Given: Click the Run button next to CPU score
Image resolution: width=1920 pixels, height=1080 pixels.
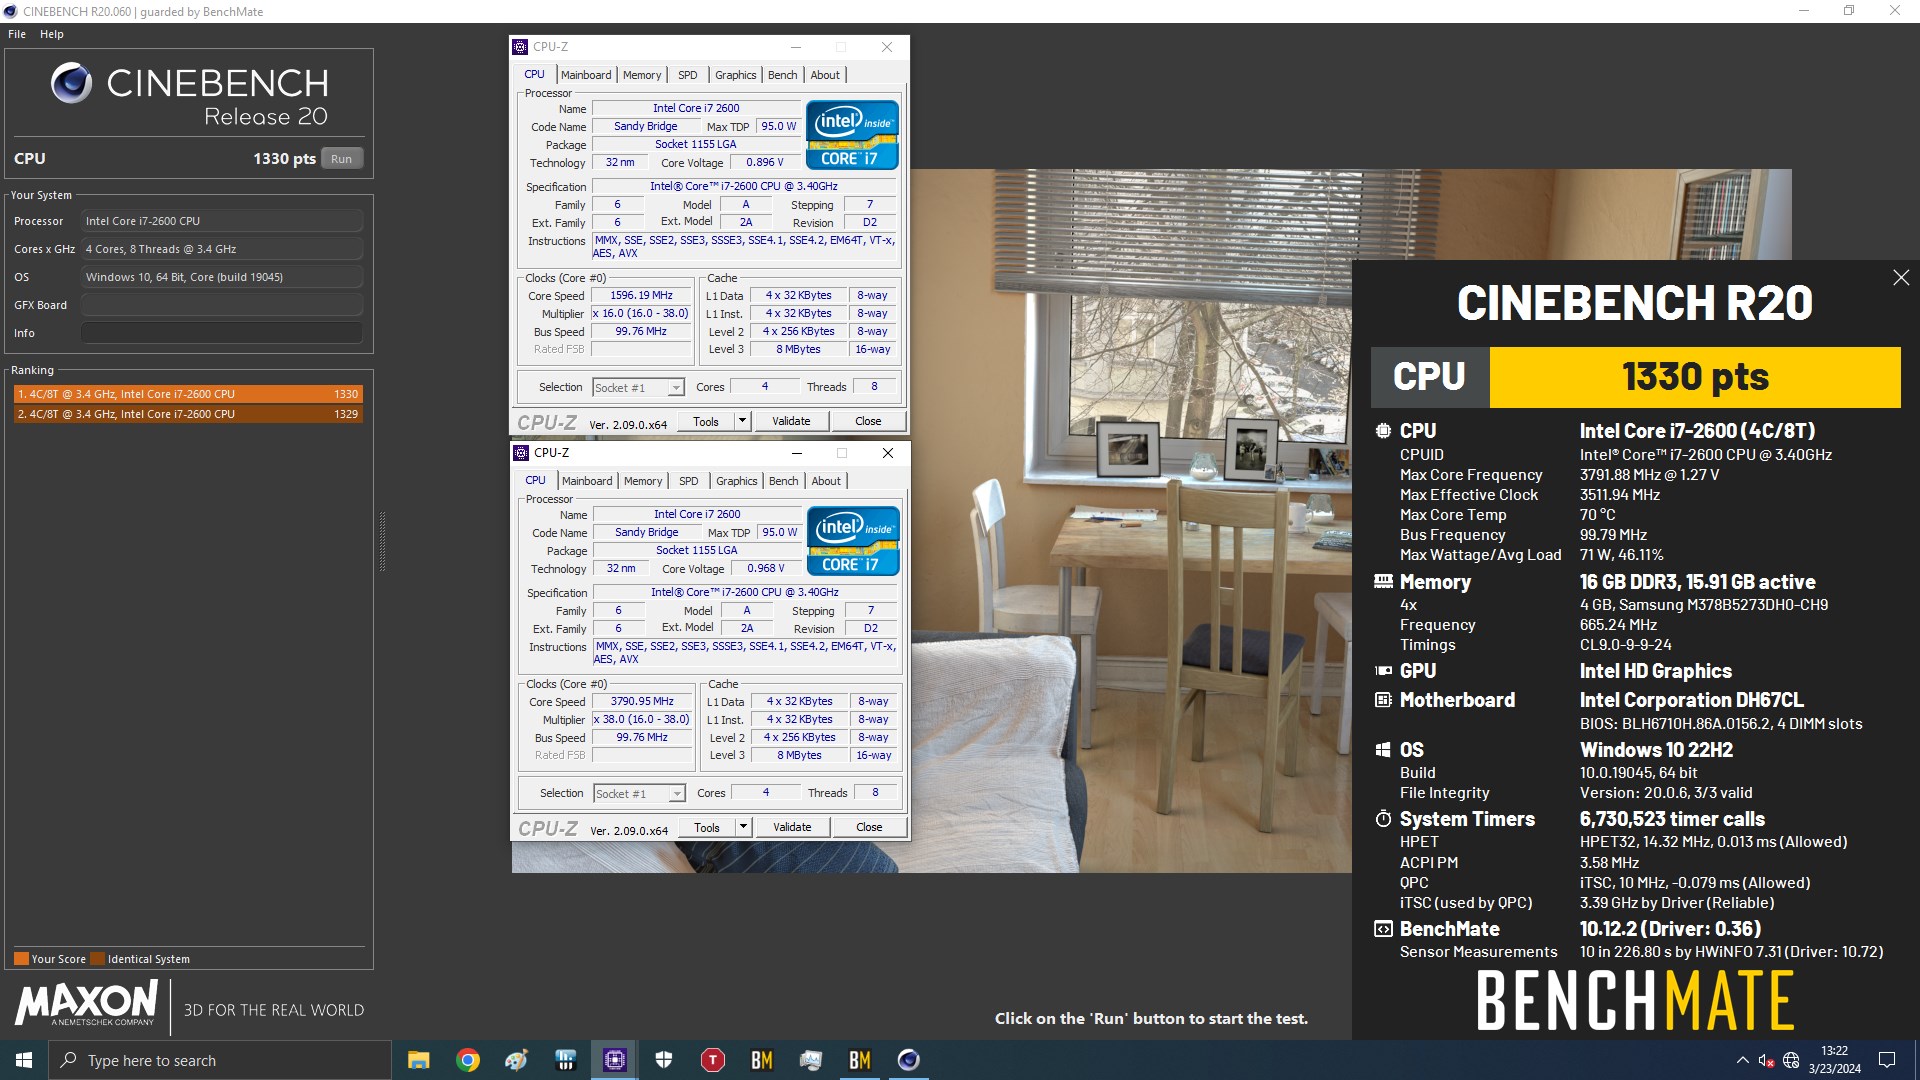Looking at the screenshot, I should [x=341, y=159].
